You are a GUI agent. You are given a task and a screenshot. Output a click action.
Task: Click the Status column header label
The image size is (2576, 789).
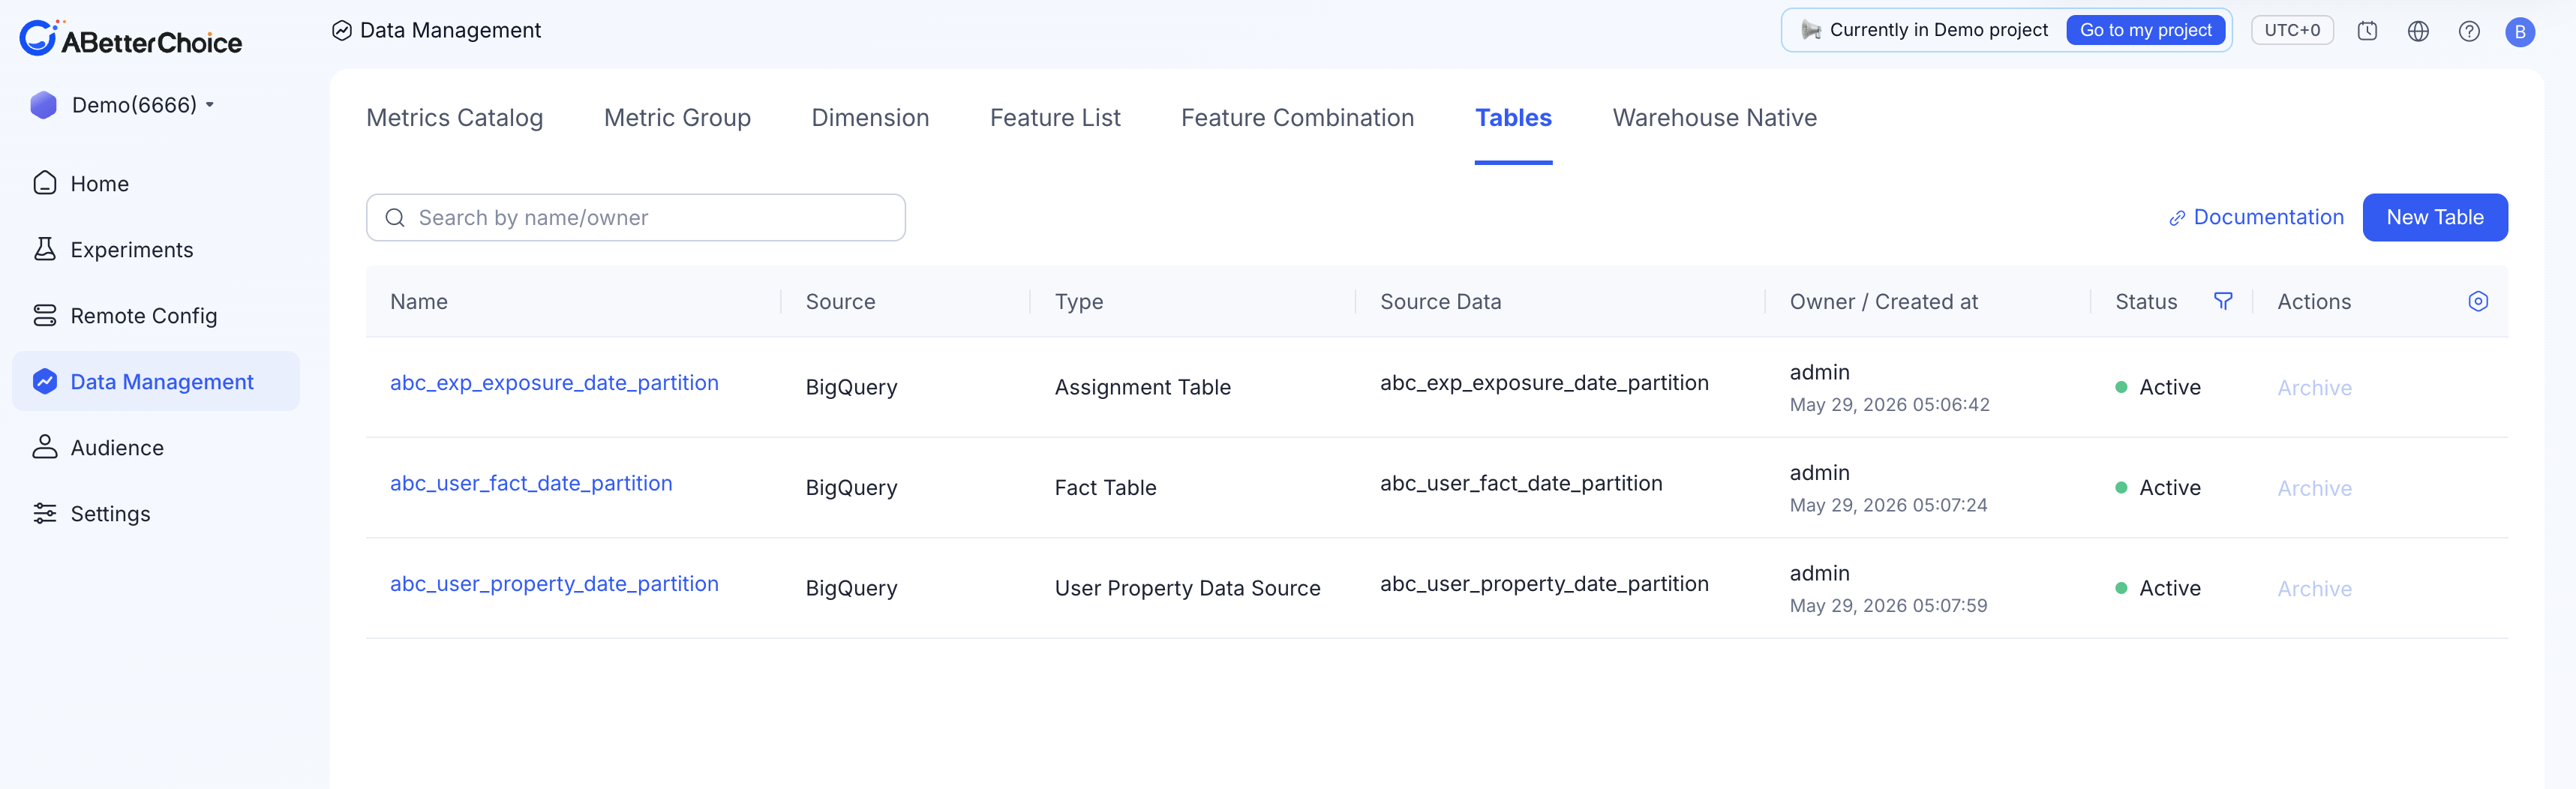[2146, 302]
